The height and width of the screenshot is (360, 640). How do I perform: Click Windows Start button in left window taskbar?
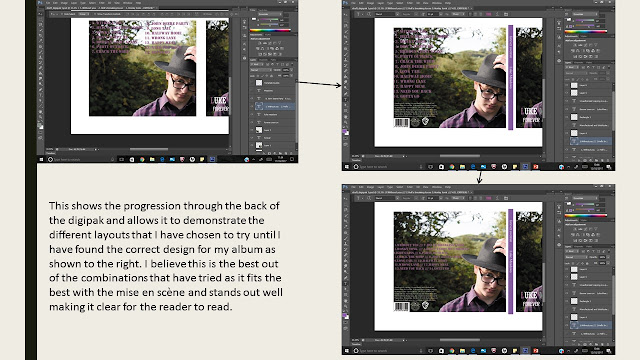click(41, 159)
